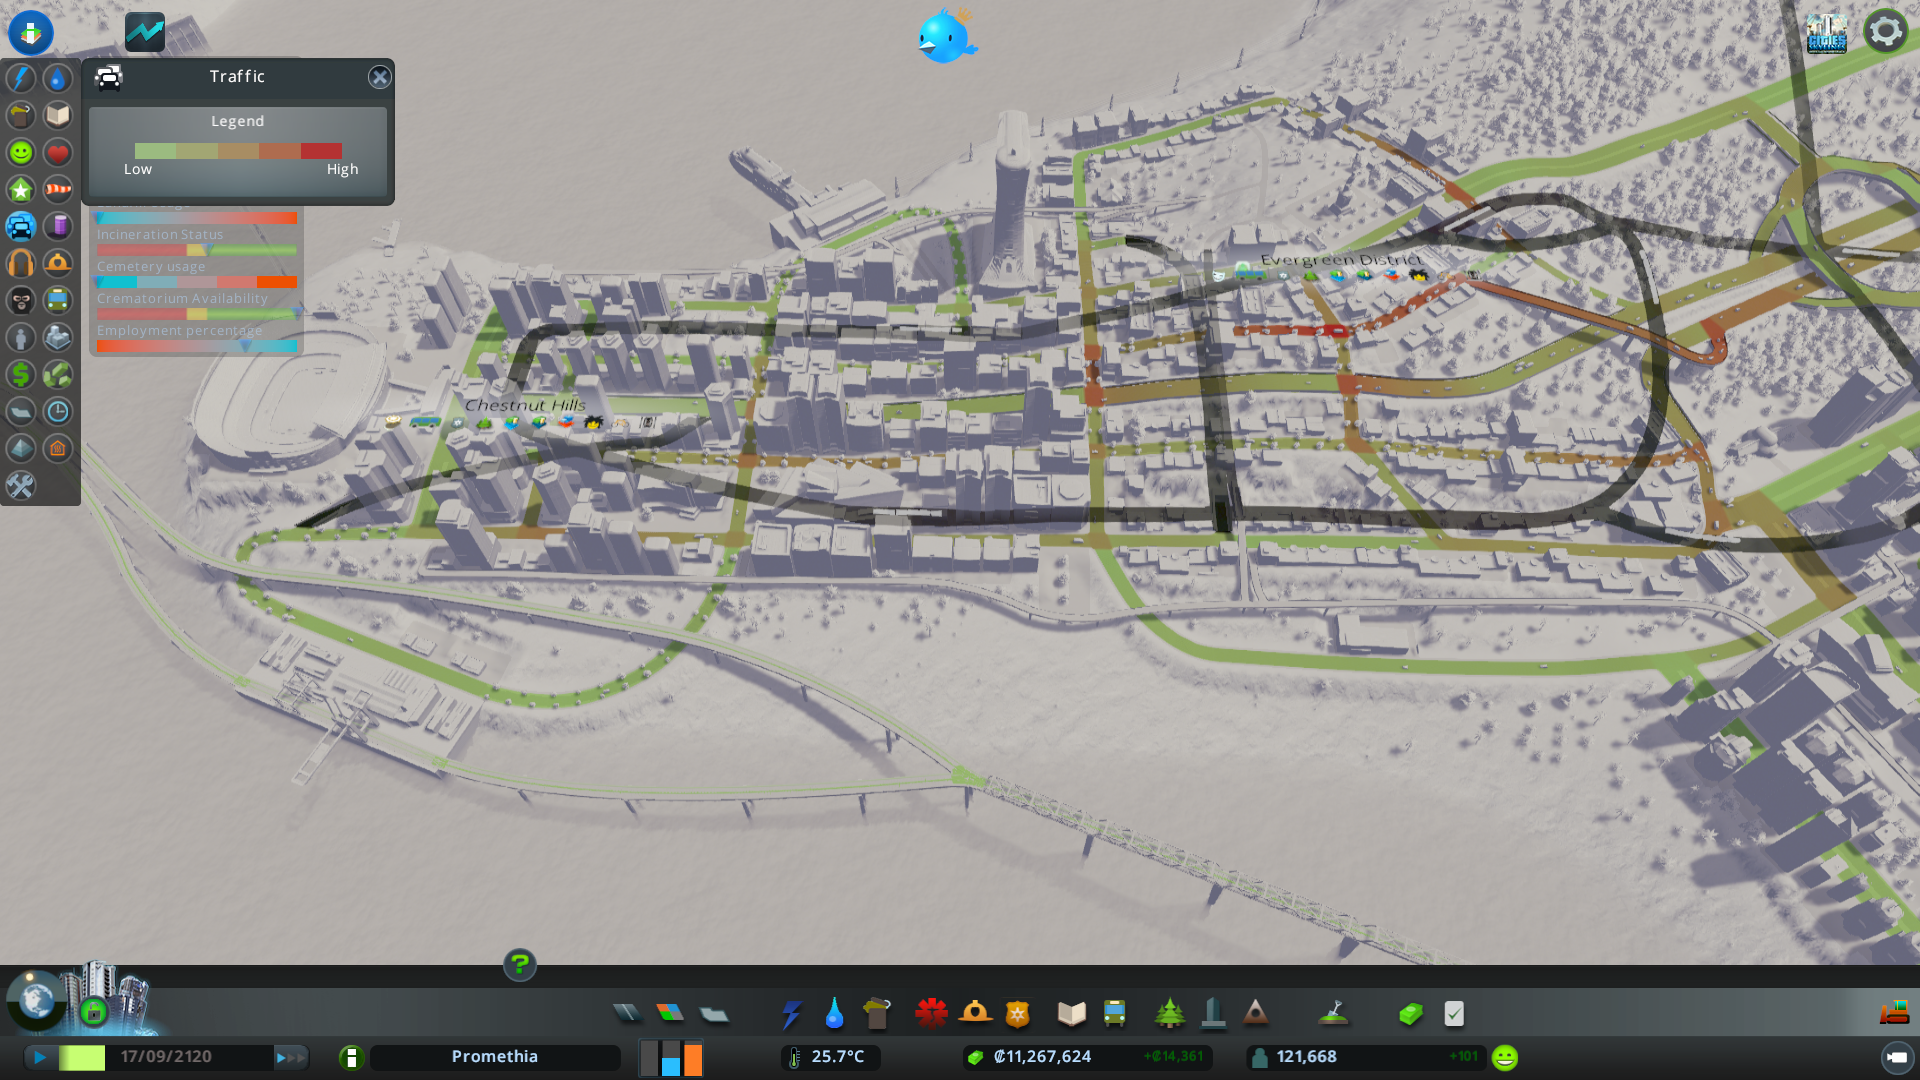Select the Bulldozer tool
Image resolution: width=1920 pixels, height=1080 pixels.
1894,1014
